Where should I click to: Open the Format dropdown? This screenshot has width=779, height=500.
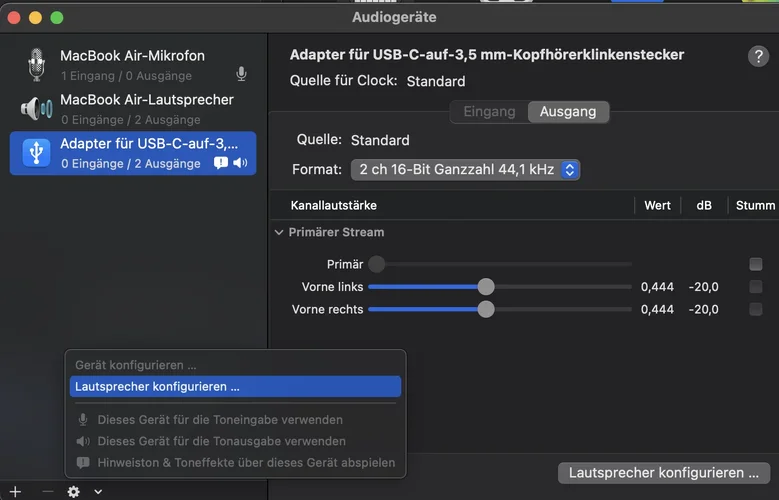(x=465, y=170)
